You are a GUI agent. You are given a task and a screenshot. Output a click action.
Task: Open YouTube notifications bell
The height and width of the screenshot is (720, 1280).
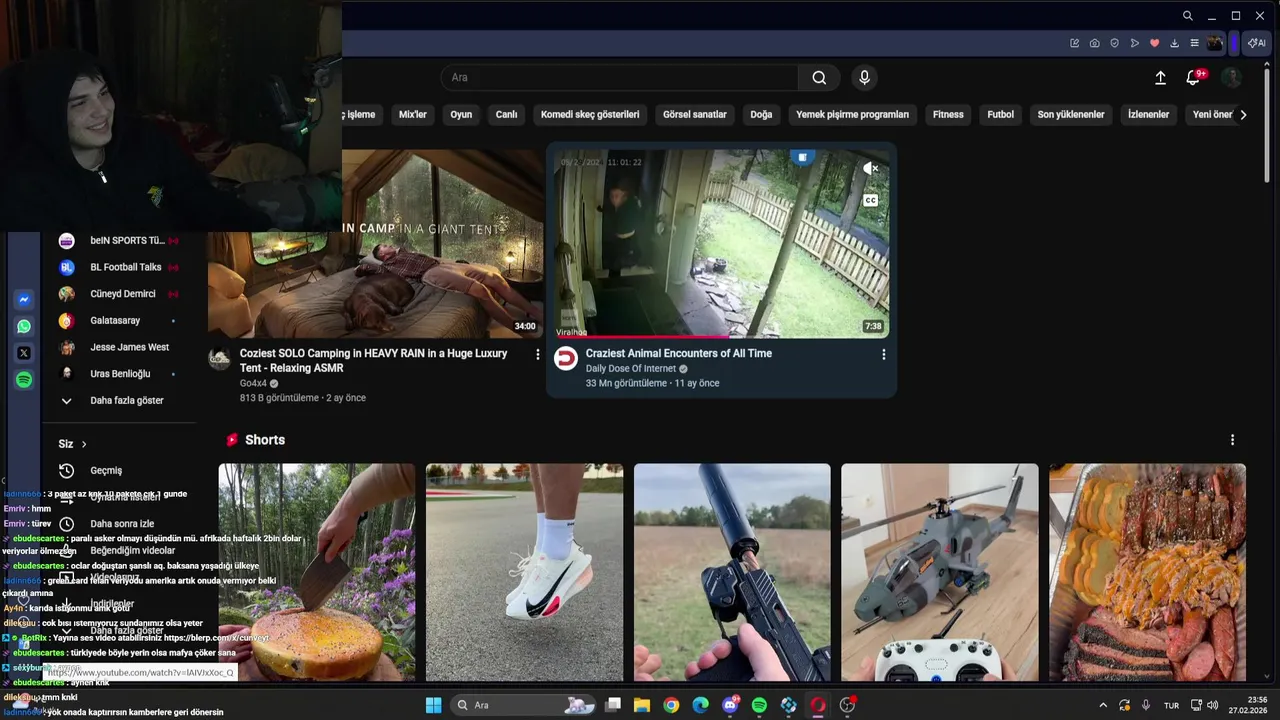(1194, 78)
